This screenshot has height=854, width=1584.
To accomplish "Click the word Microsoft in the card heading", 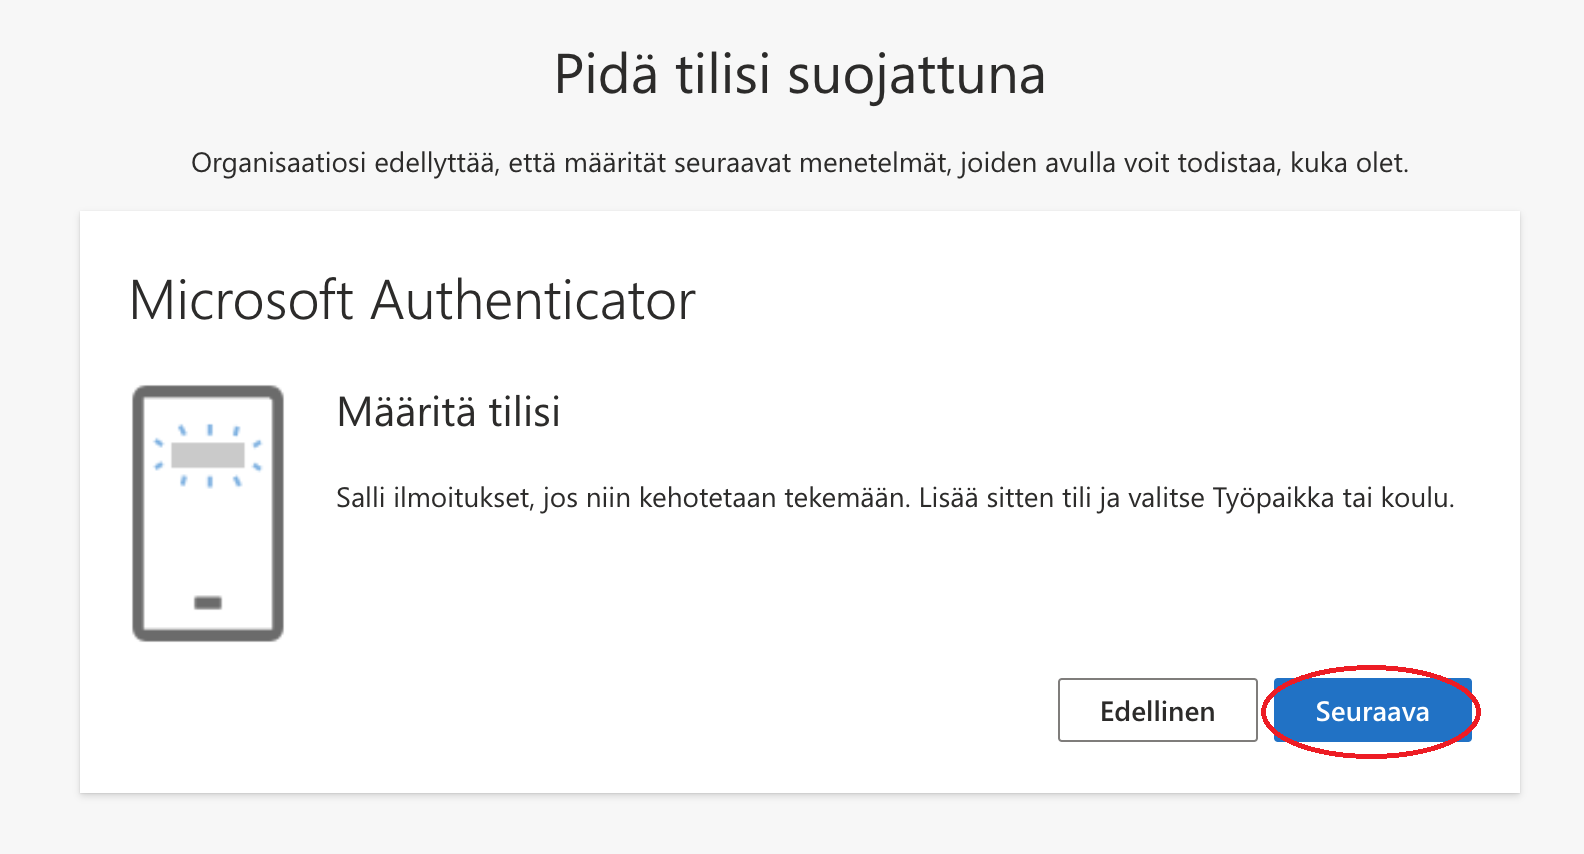I will 241,300.
